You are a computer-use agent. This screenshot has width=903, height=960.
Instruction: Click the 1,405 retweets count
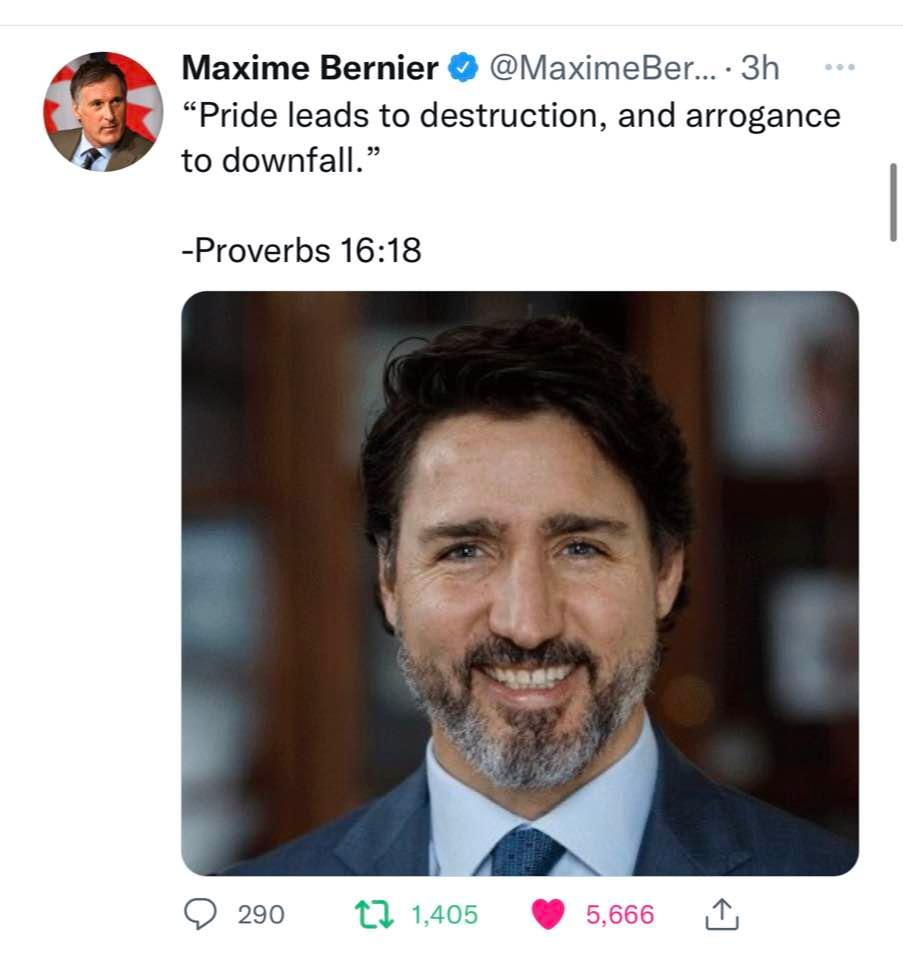(445, 914)
